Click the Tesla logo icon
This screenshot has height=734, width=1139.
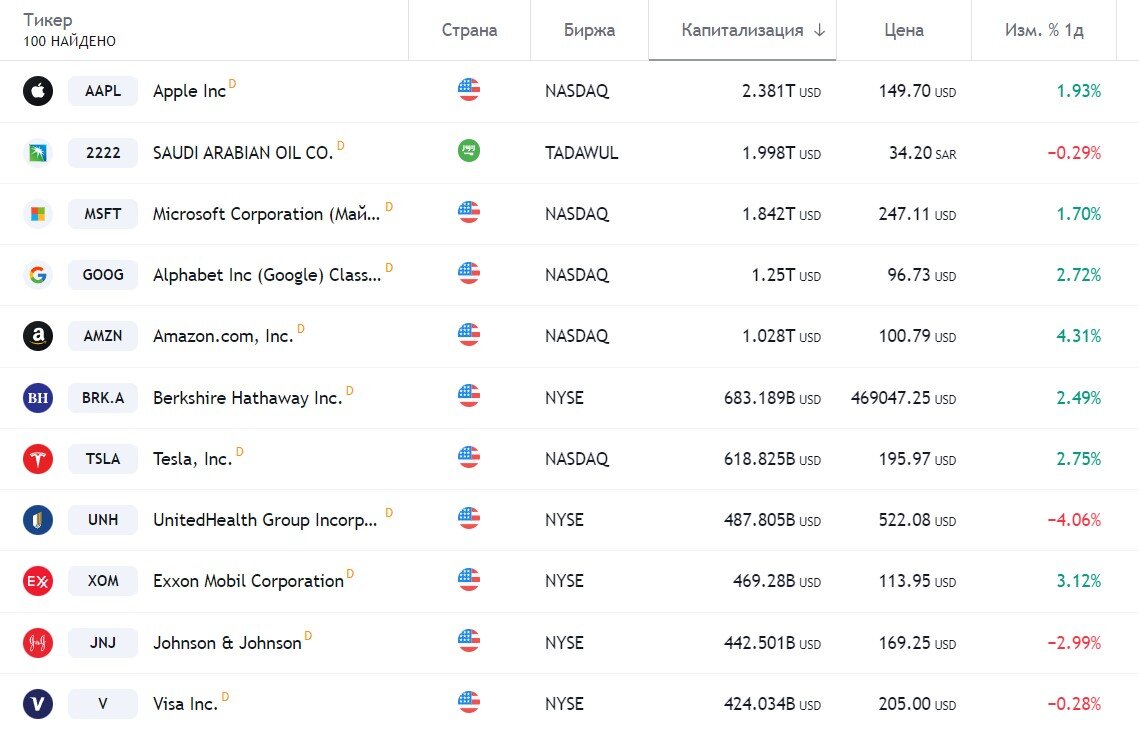(38, 459)
